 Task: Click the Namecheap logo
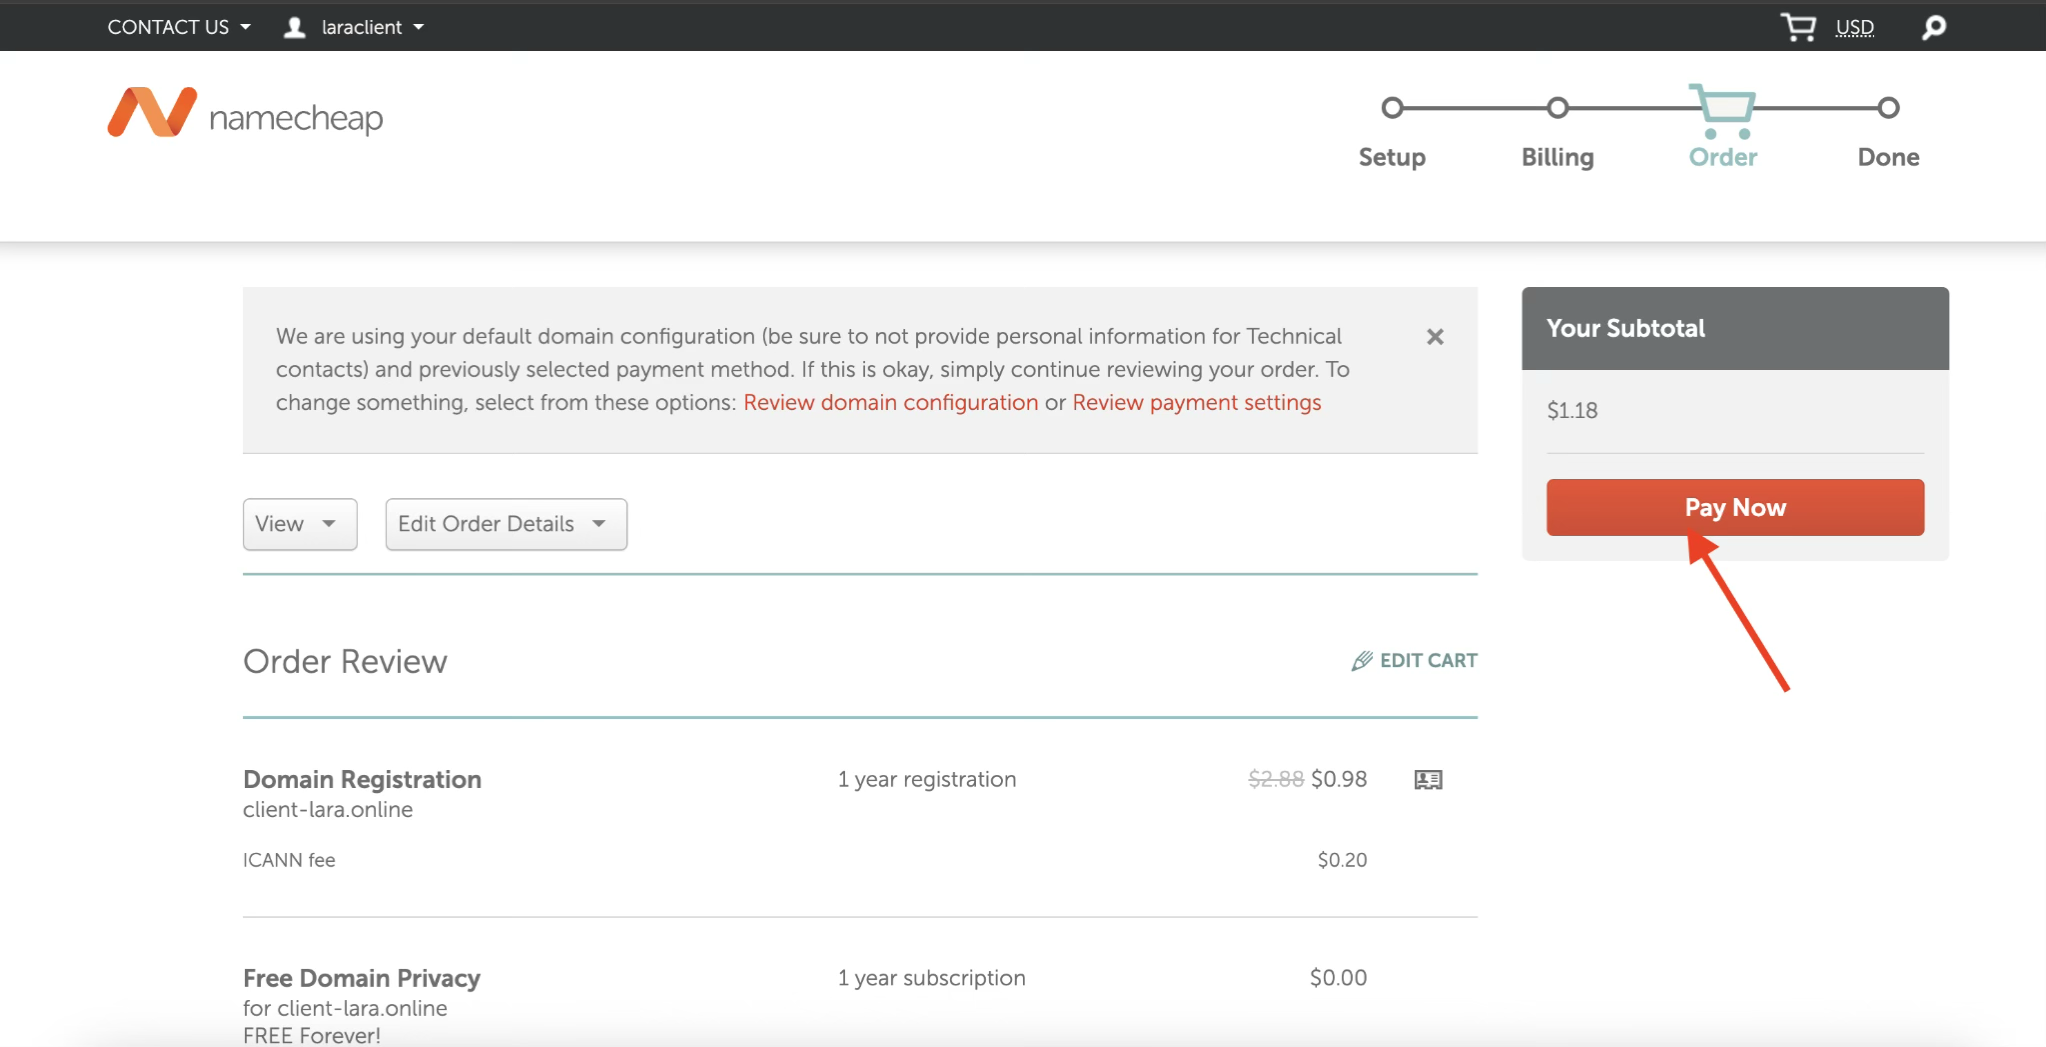click(245, 114)
